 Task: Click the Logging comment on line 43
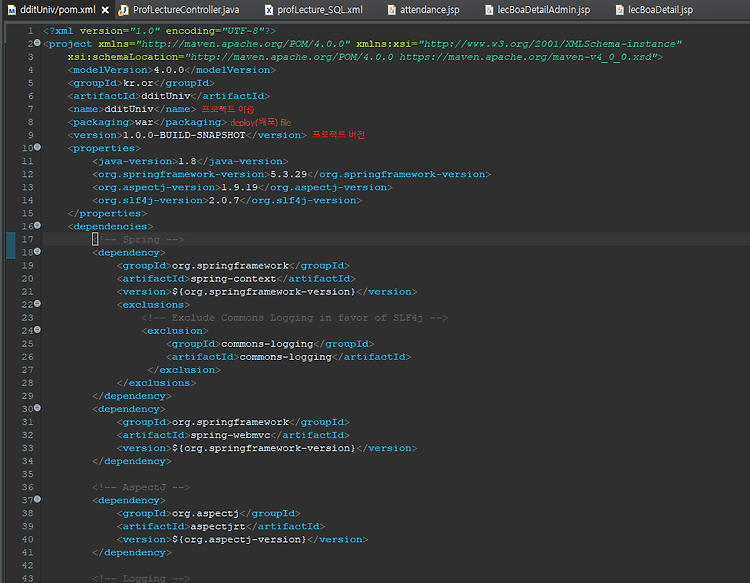[141, 578]
